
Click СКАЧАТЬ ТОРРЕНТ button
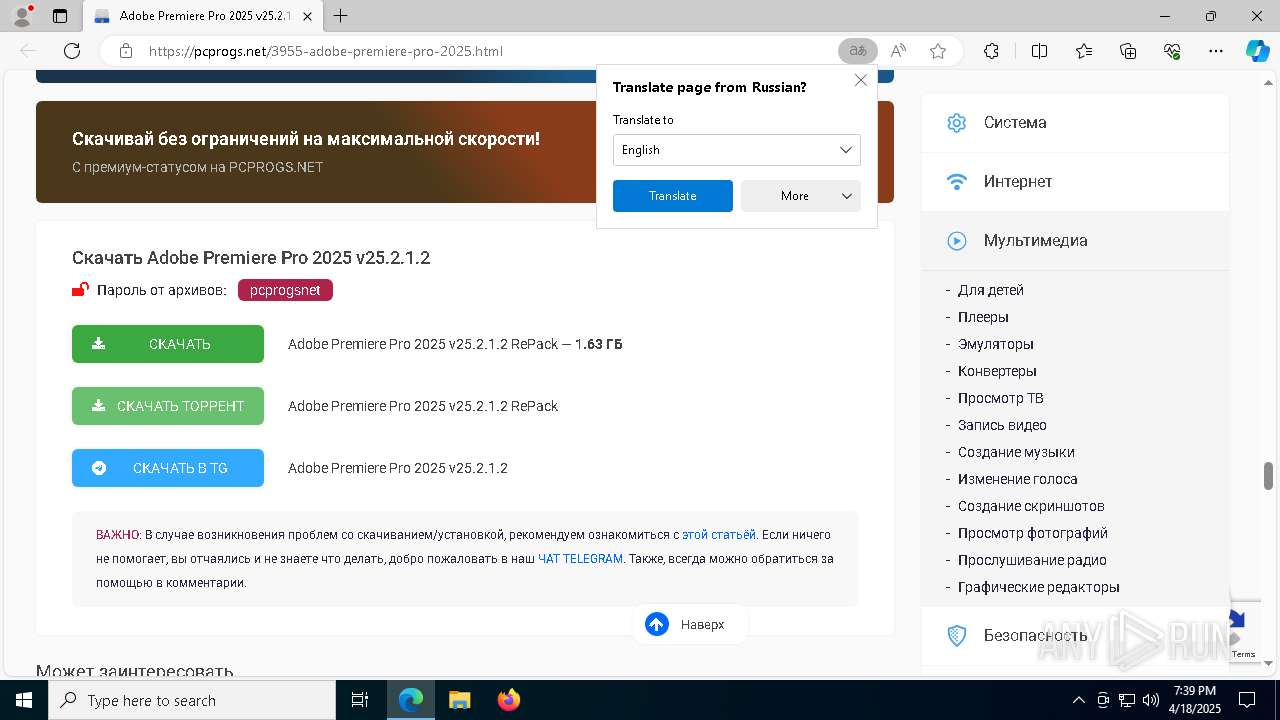[168, 406]
